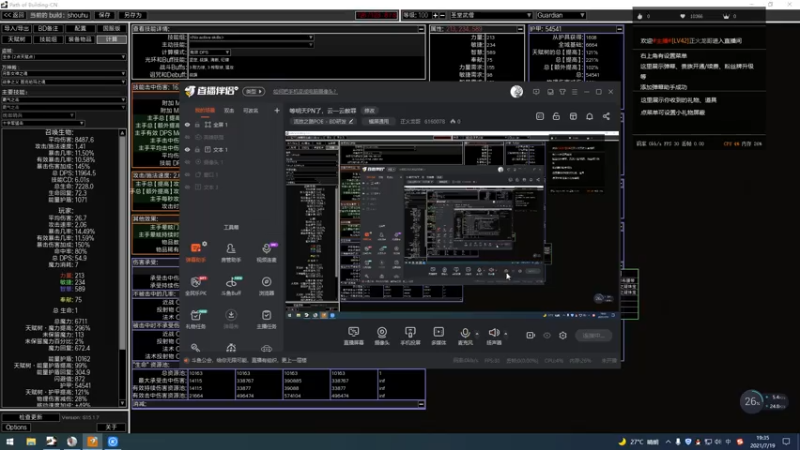Click the user avatar in the streaming app title bar
This screenshot has width=800, height=450.
[x=516, y=91]
